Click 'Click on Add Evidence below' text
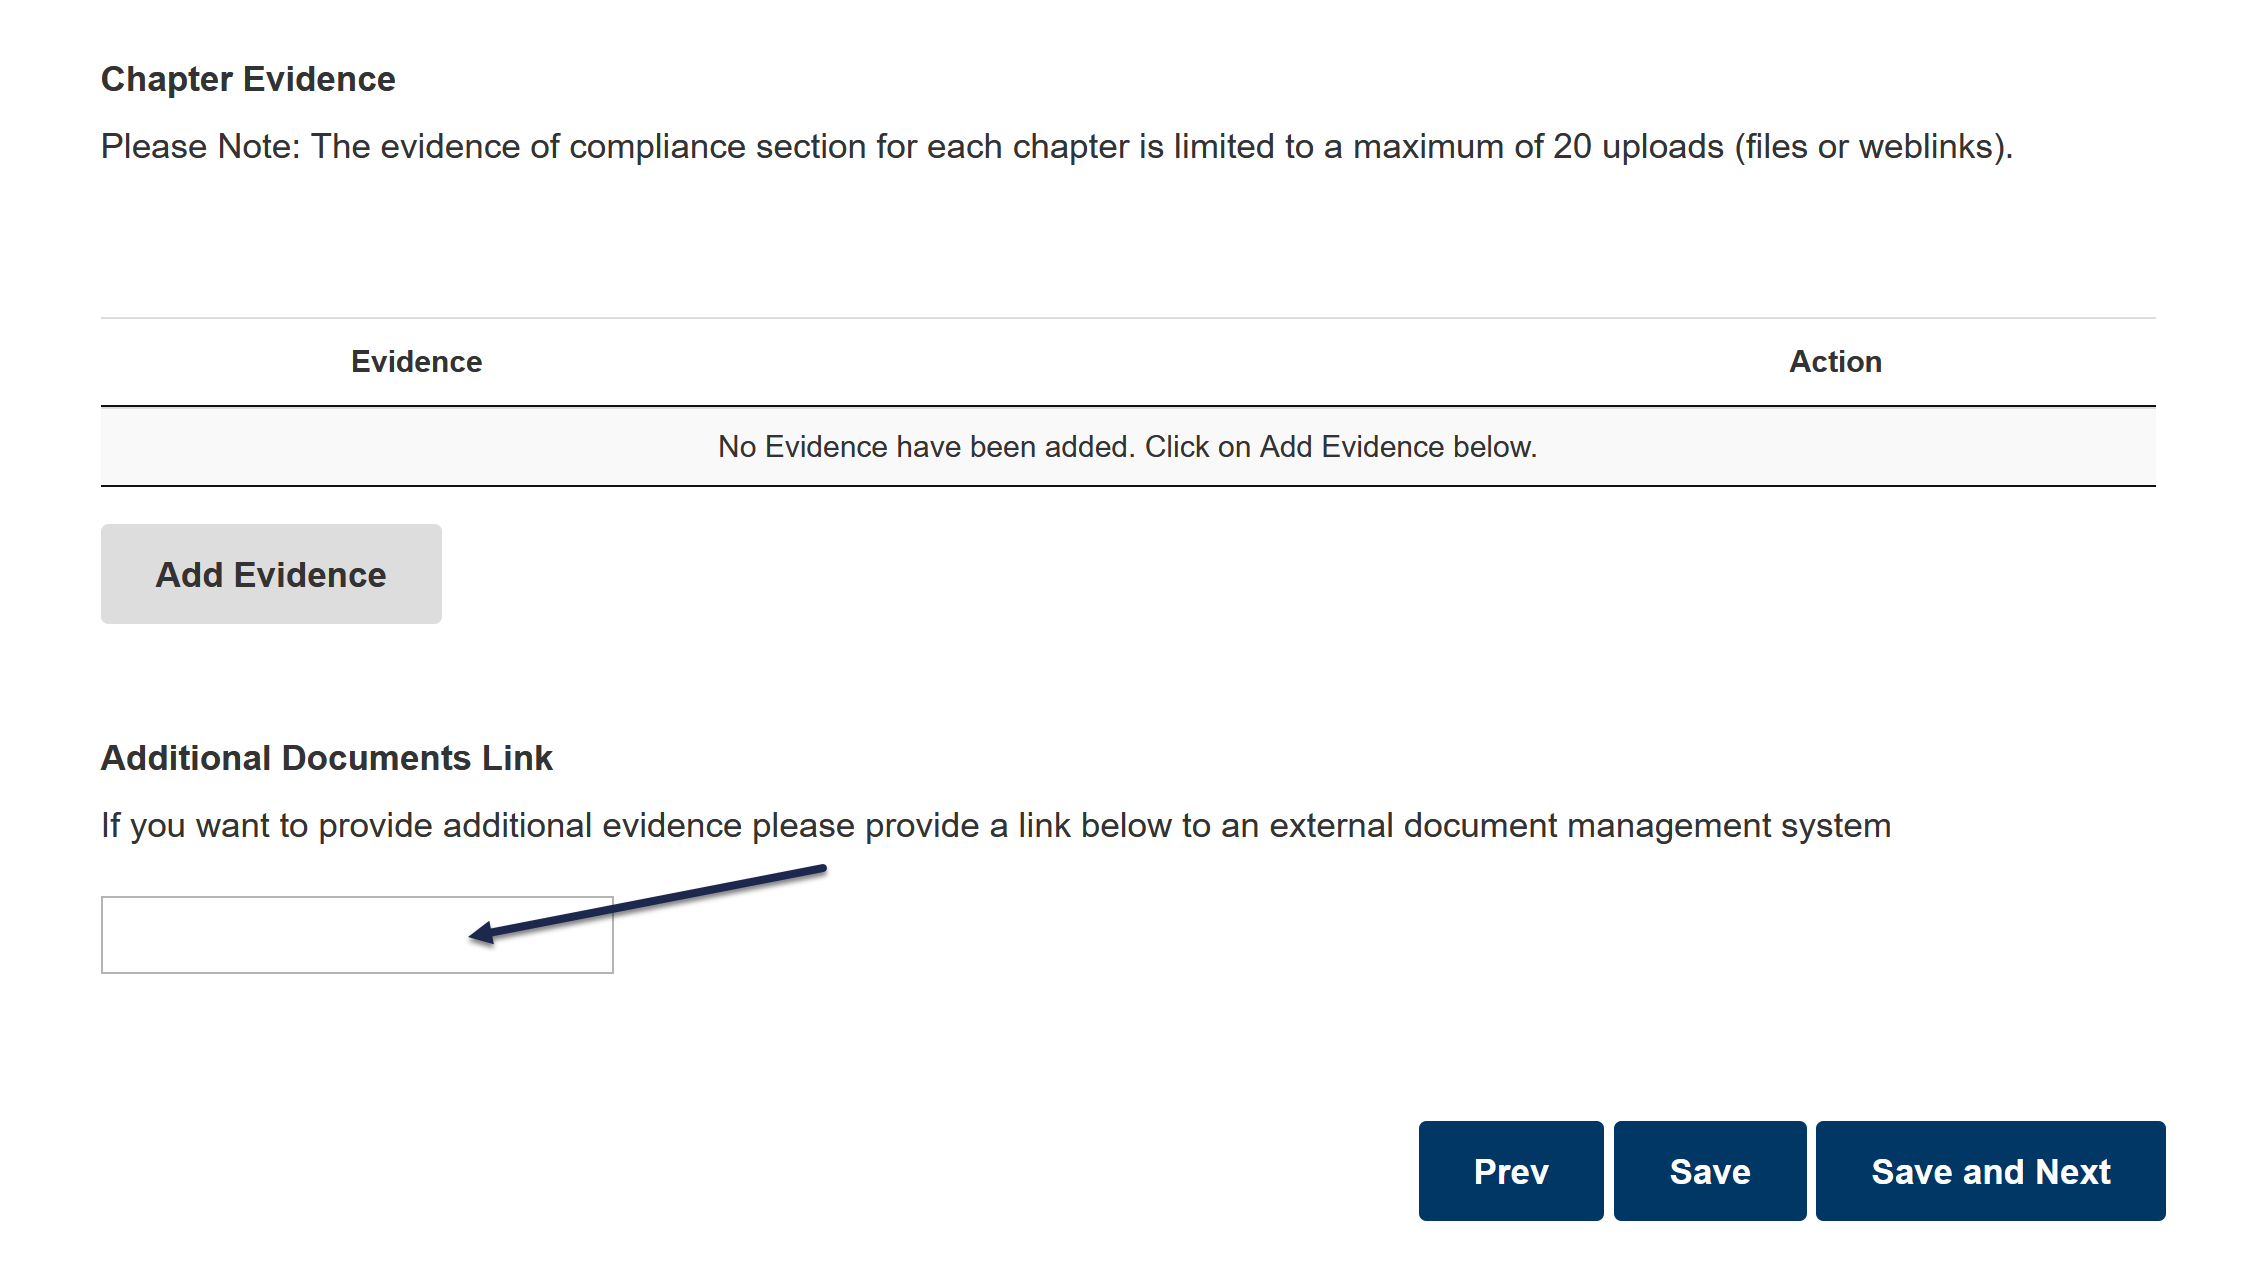Image resolution: width=2248 pixels, height=1280 pixels. tap(1340, 446)
